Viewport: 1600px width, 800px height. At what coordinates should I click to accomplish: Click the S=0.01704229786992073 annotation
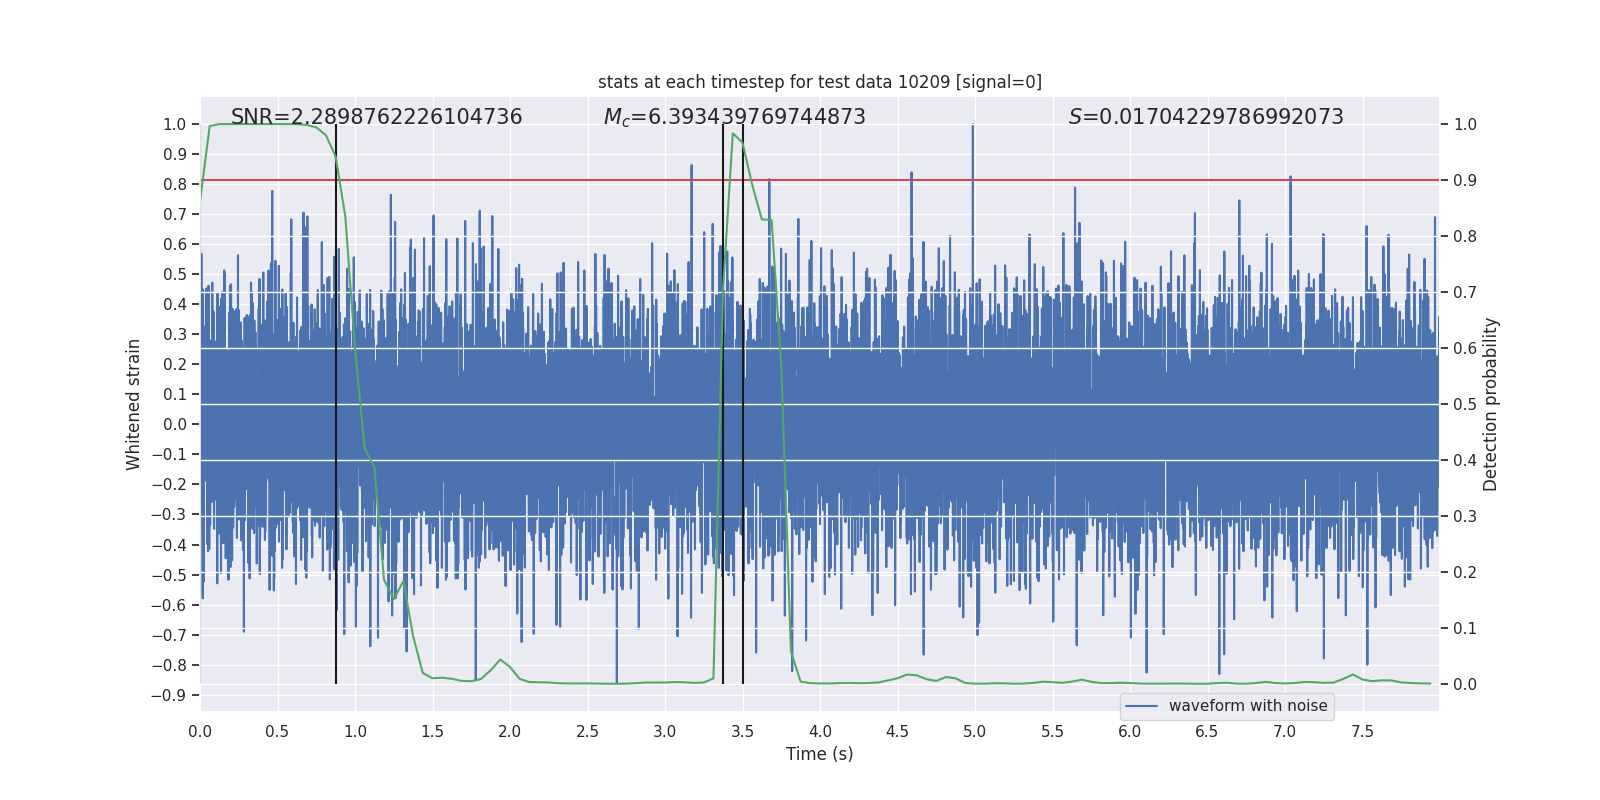point(1206,117)
